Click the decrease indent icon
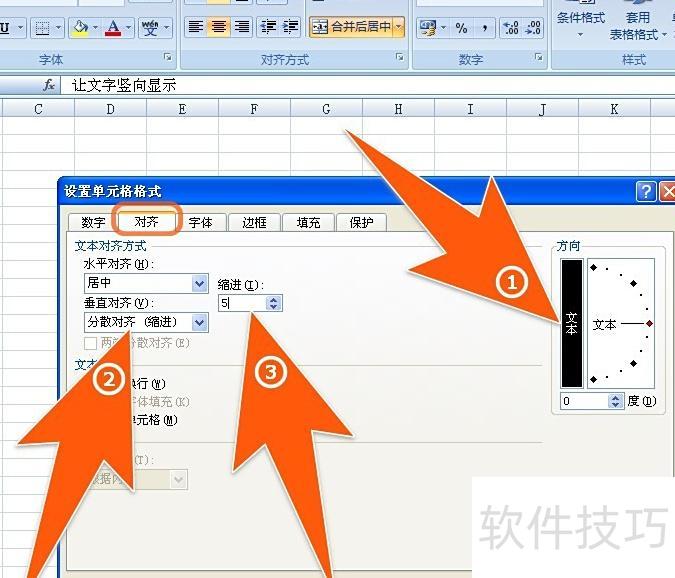675x578 pixels. tap(268, 27)
